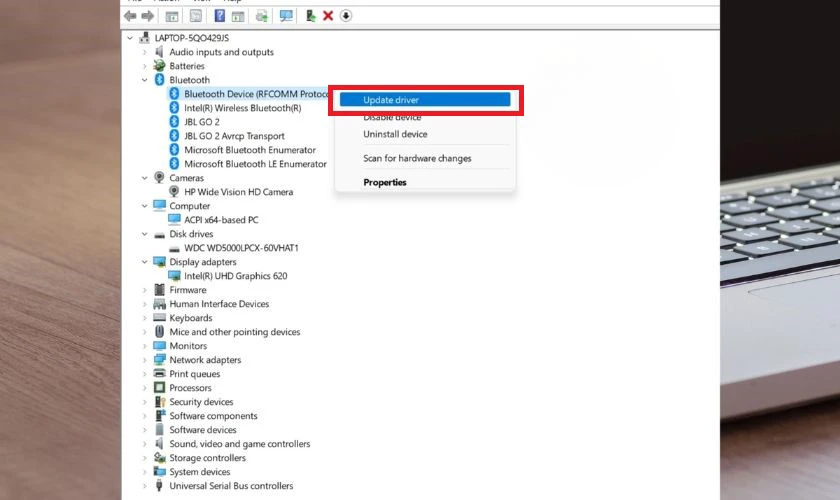Click the Bluetooth category icon
The width and height of the screenshot is (840, 500).
pos(159,79)
